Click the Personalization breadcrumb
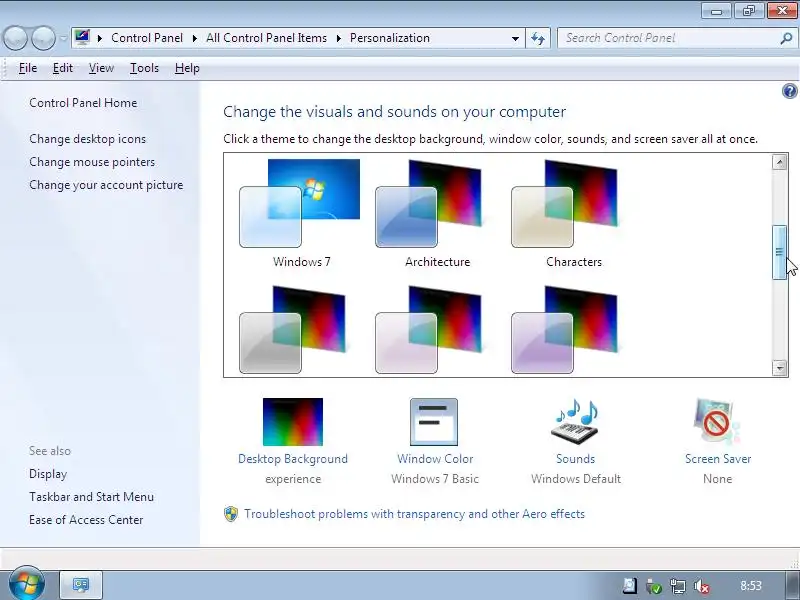Image resolution: width=800 pixels, height=600 pixels. point(390,38)
